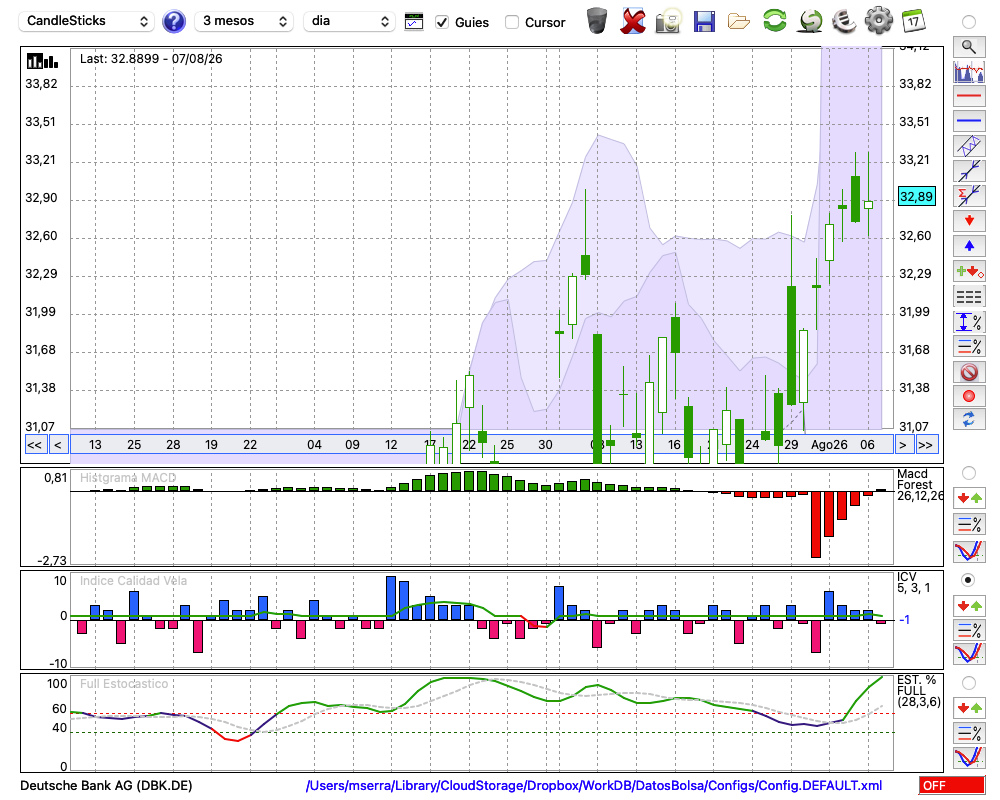Click the open folder icon
Image resolution: width=1000 pixels, height=800 pixels.
pos(739,22)
